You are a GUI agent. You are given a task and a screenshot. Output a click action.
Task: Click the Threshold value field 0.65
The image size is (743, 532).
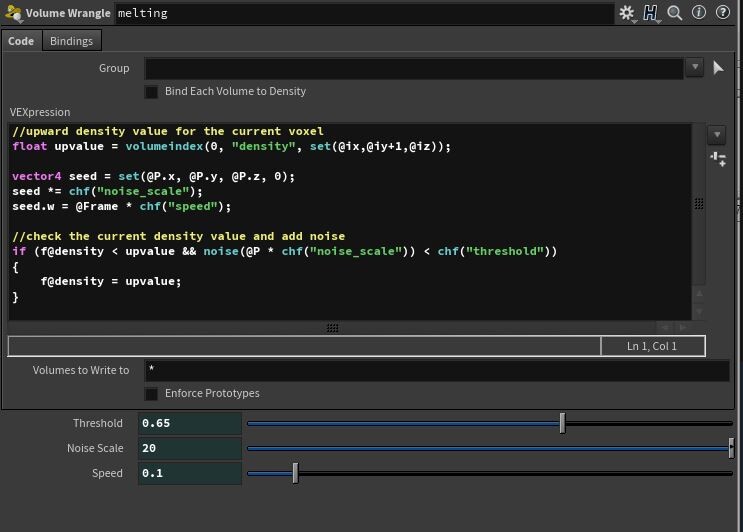(x=190, y=423)
